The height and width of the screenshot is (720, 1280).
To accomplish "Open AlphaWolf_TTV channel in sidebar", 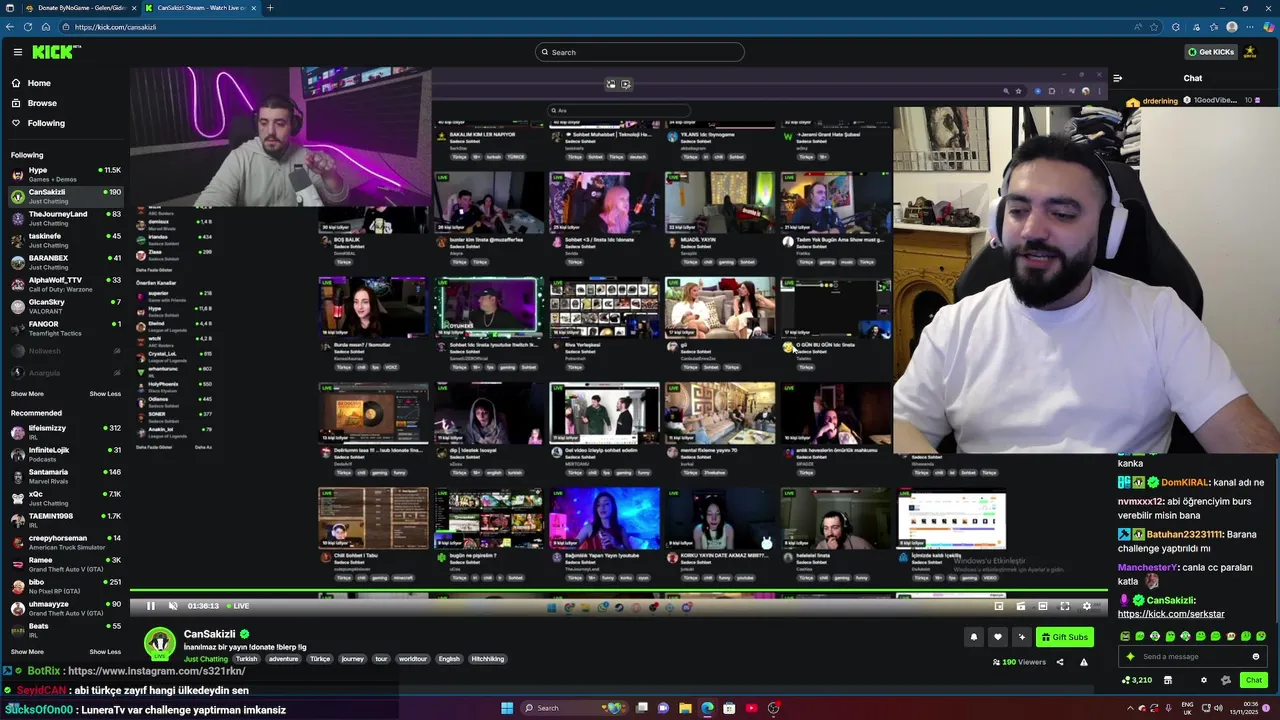I will click(x=66, y=284).
